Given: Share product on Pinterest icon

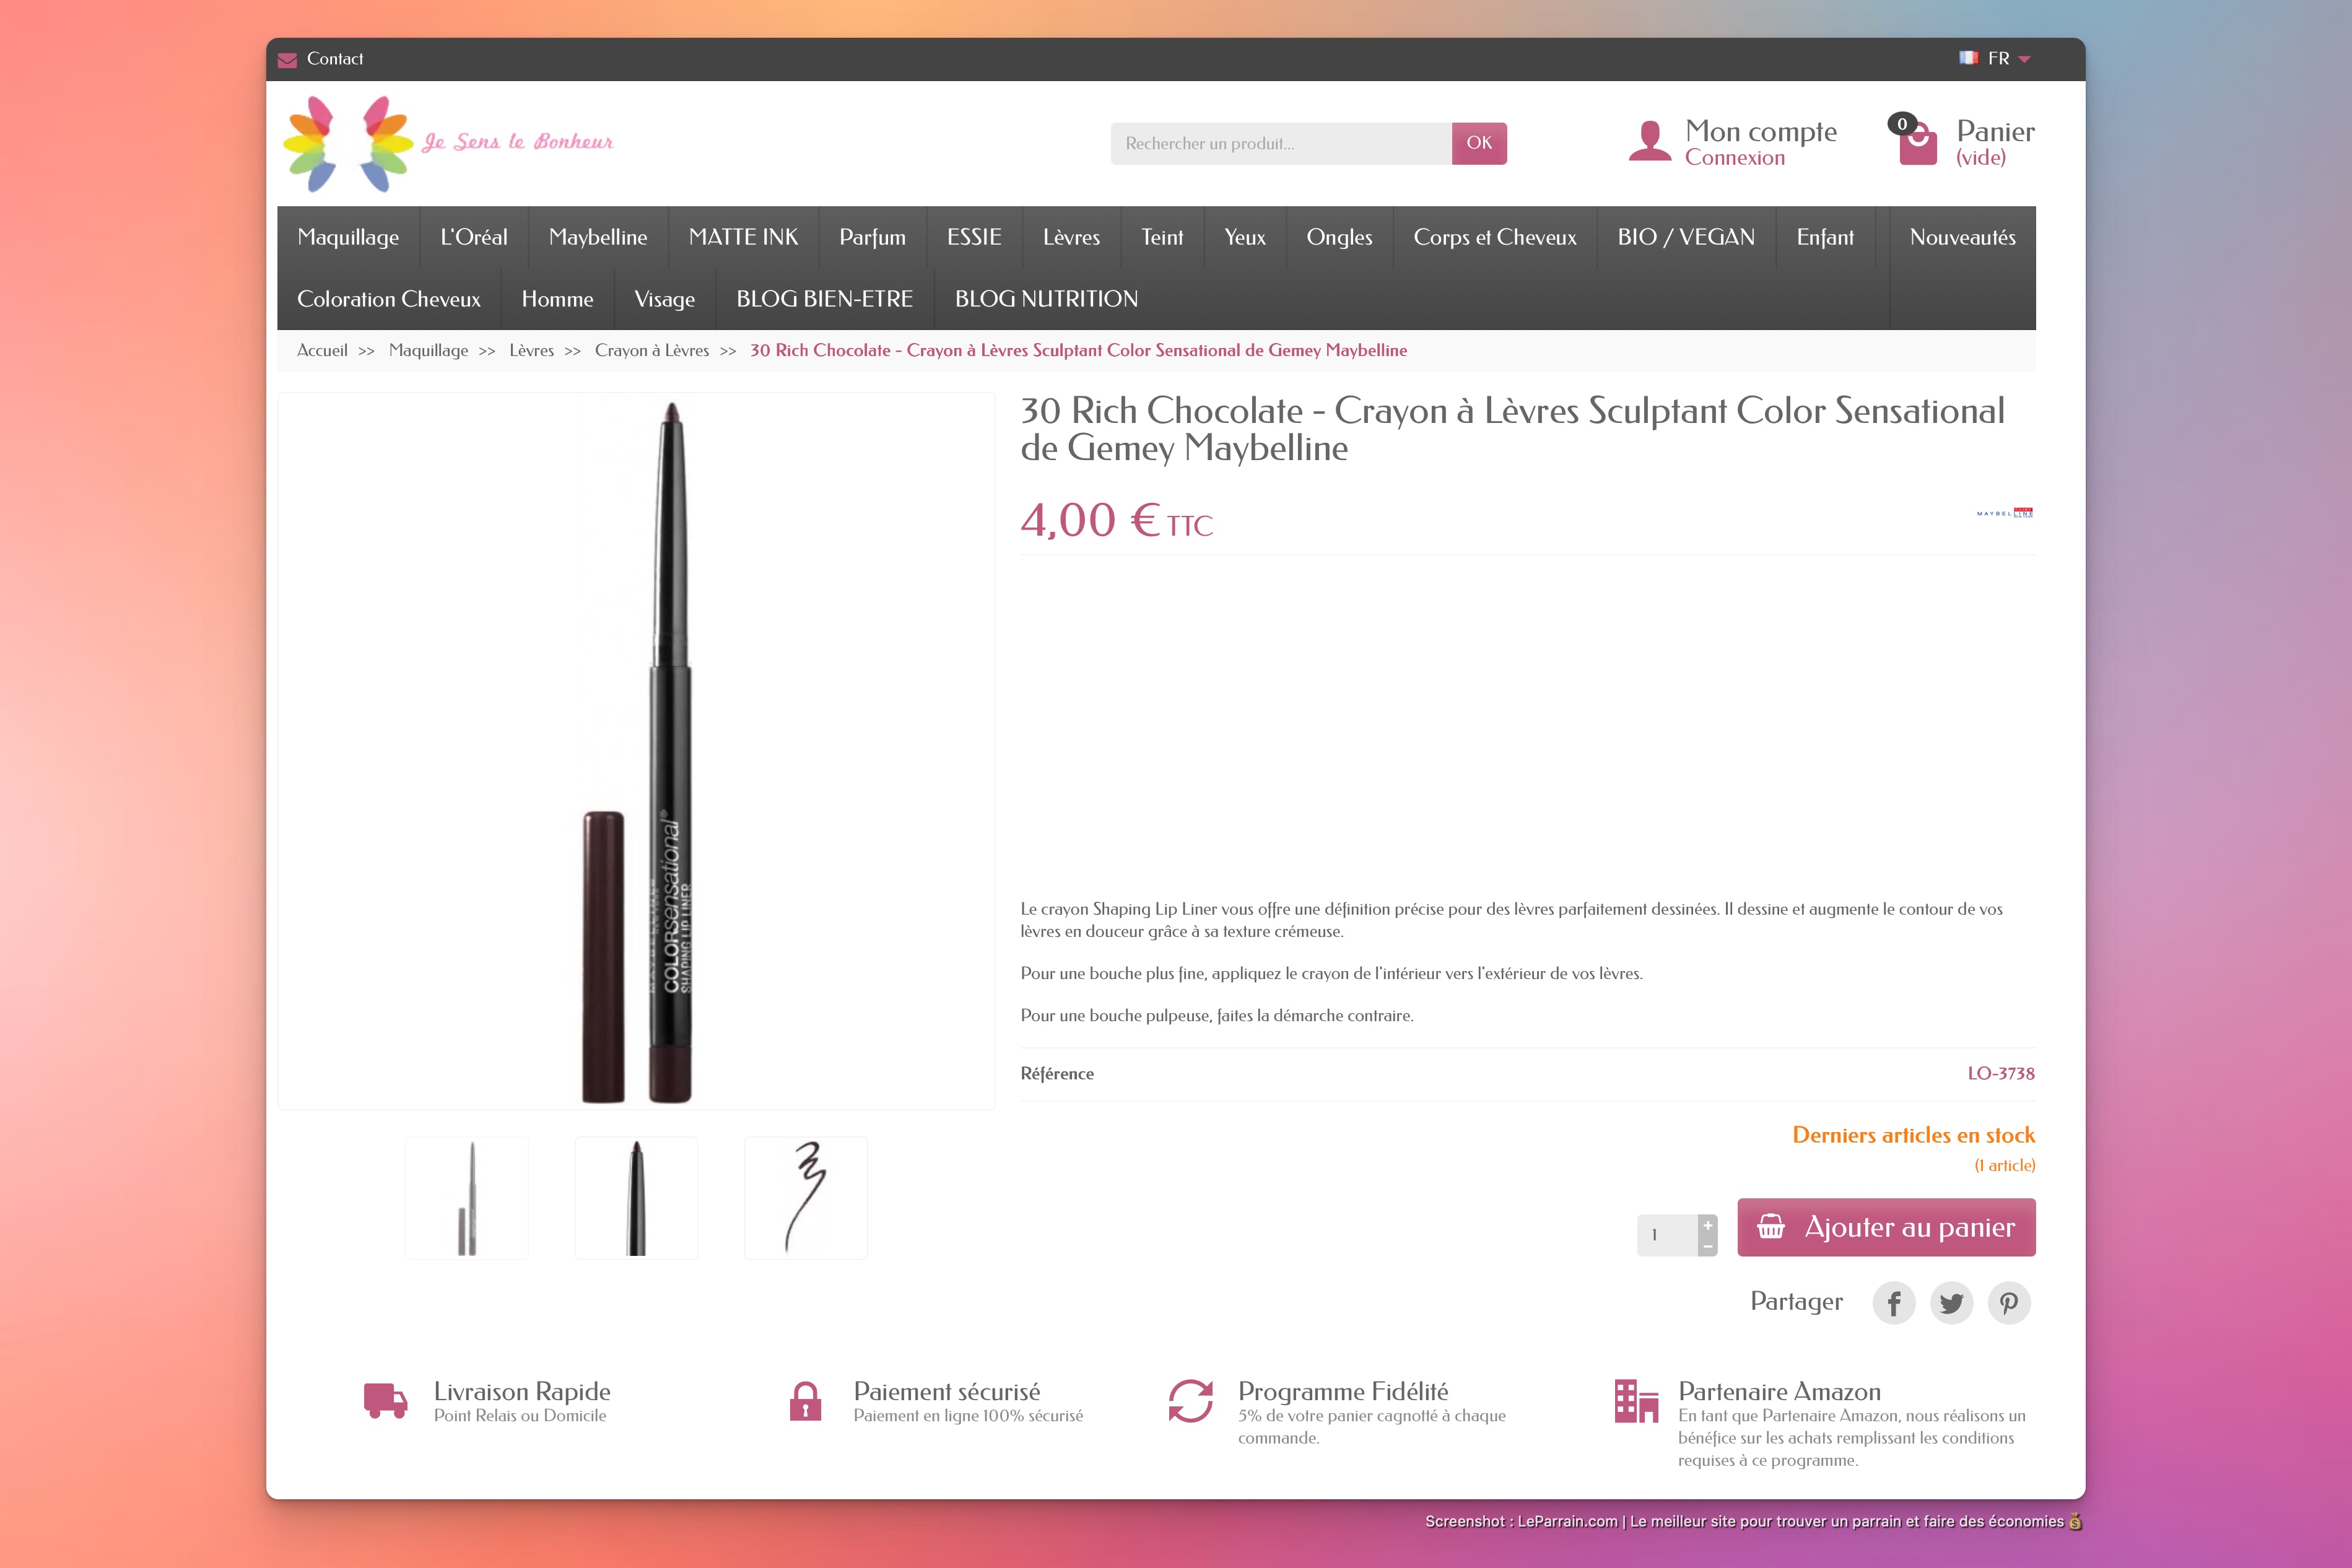Looking at the screenshot, I should pos(2009,1302).
